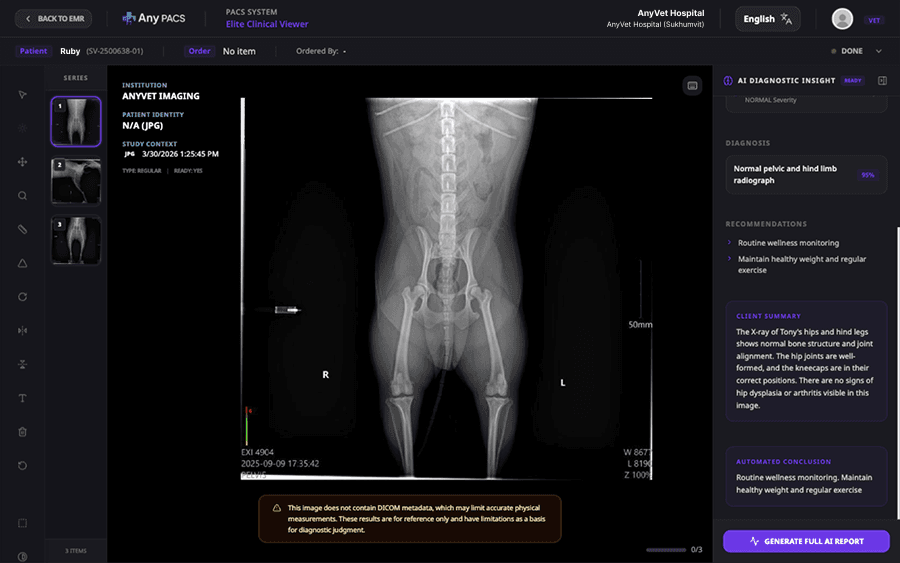Choose the triangle angle tool
Image resolution: width=900 pixels, height=563 pixels.
tap(22, 263)
